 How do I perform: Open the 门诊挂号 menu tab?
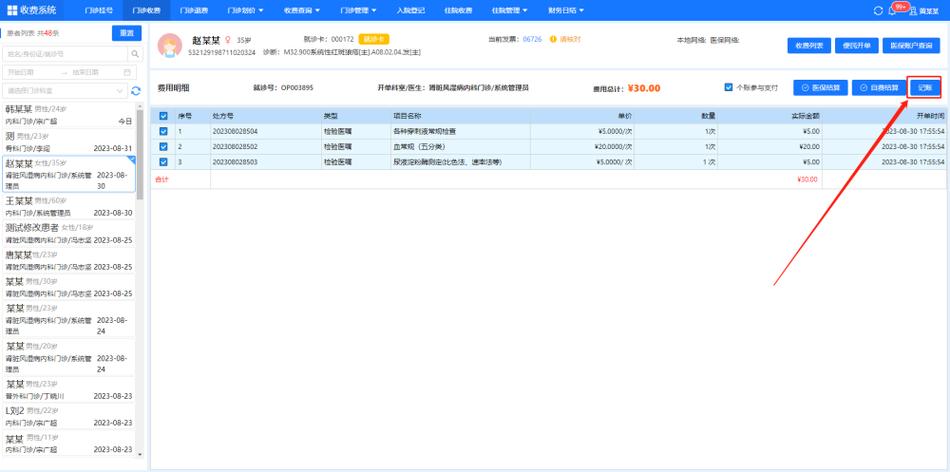pos(98,10)
